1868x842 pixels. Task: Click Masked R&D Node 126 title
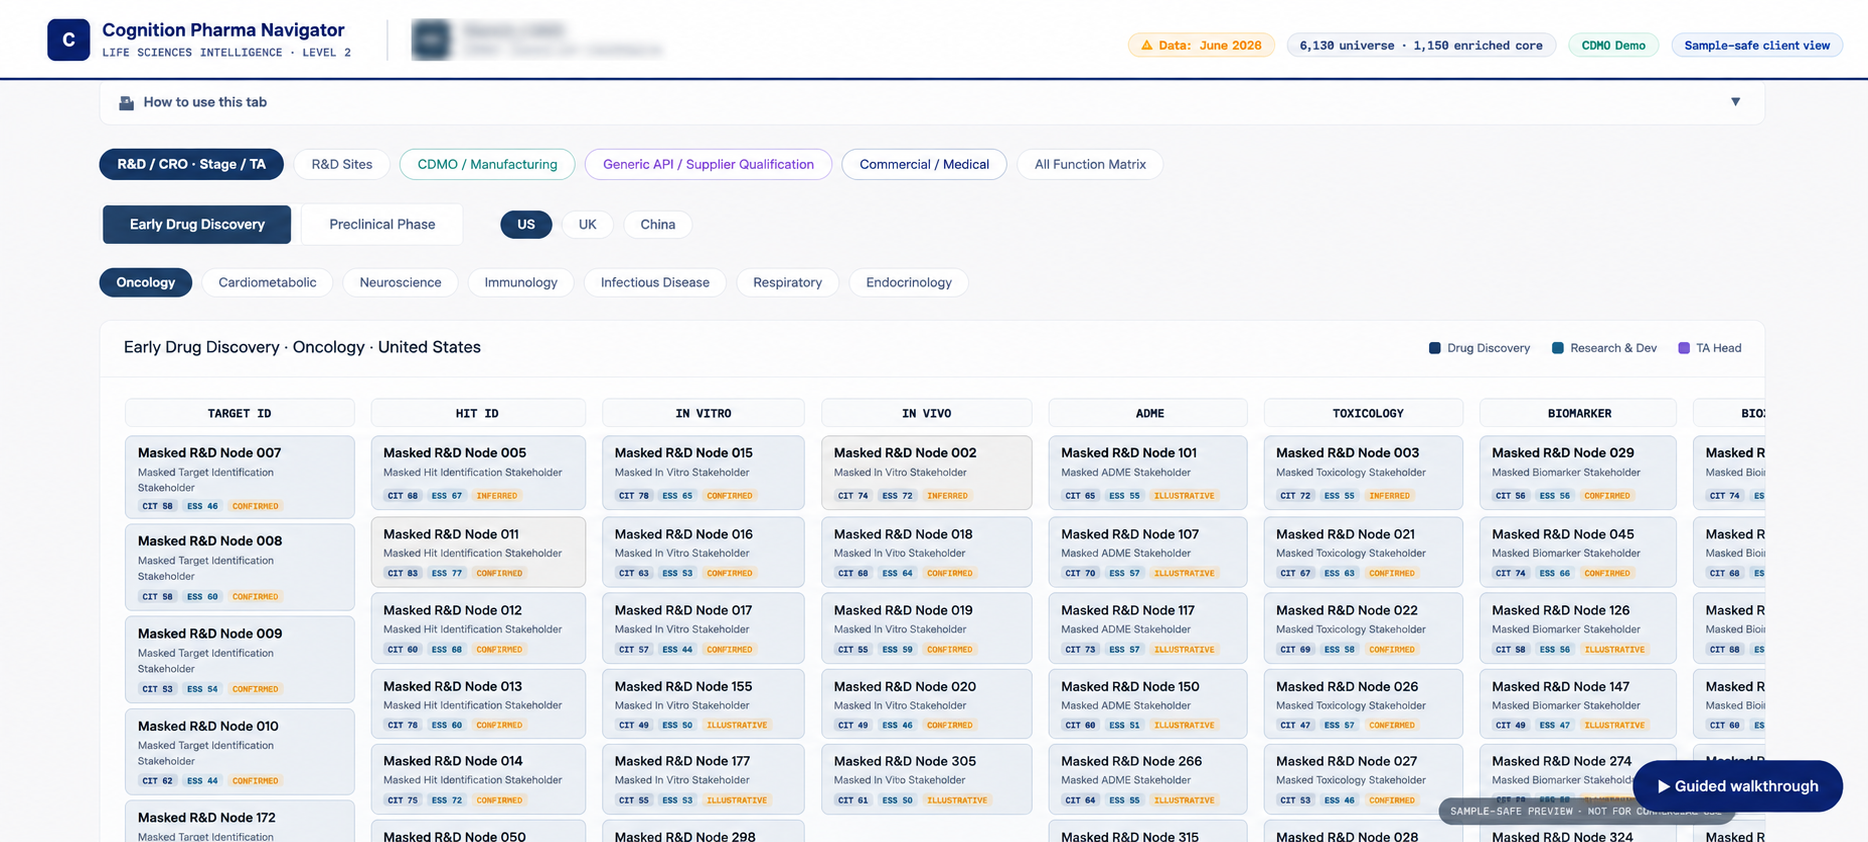1561,610
